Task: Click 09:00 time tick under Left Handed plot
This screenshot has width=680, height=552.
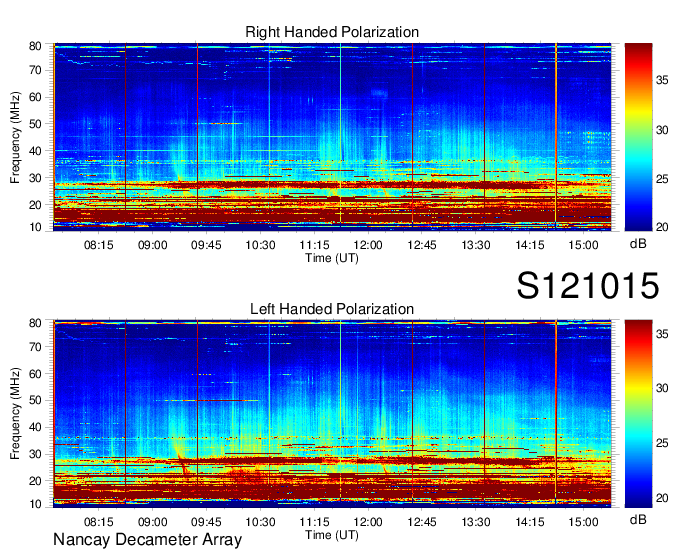Action: [x=152, y=522]
